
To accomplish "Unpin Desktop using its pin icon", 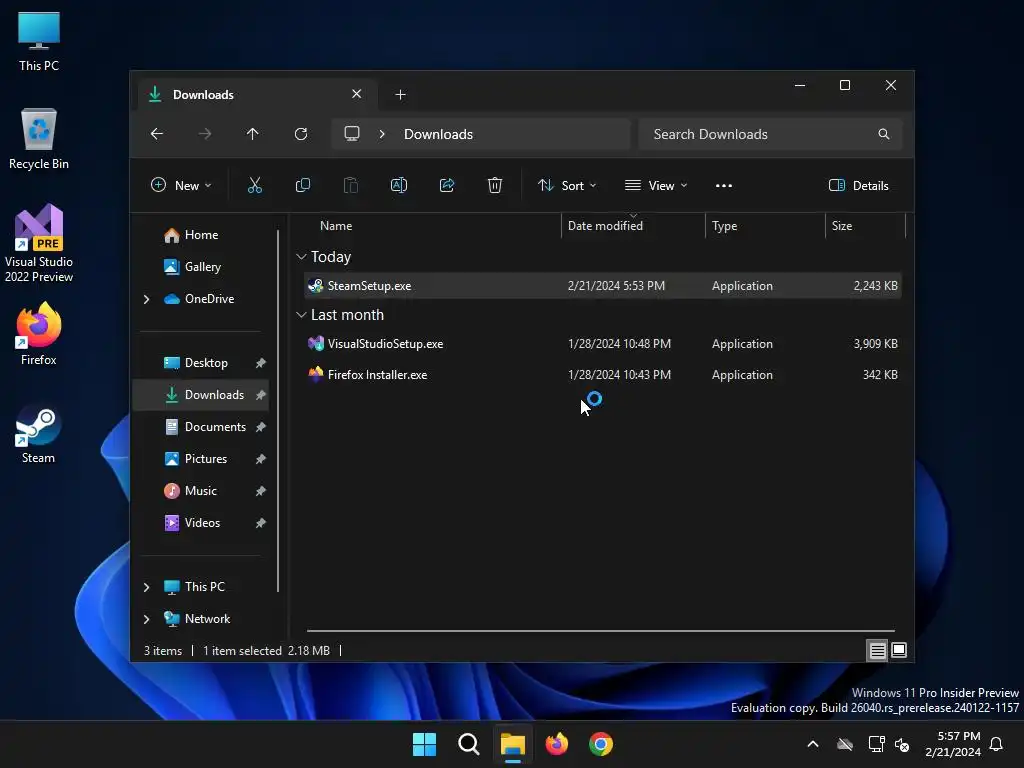I will [x=261, y=363].
